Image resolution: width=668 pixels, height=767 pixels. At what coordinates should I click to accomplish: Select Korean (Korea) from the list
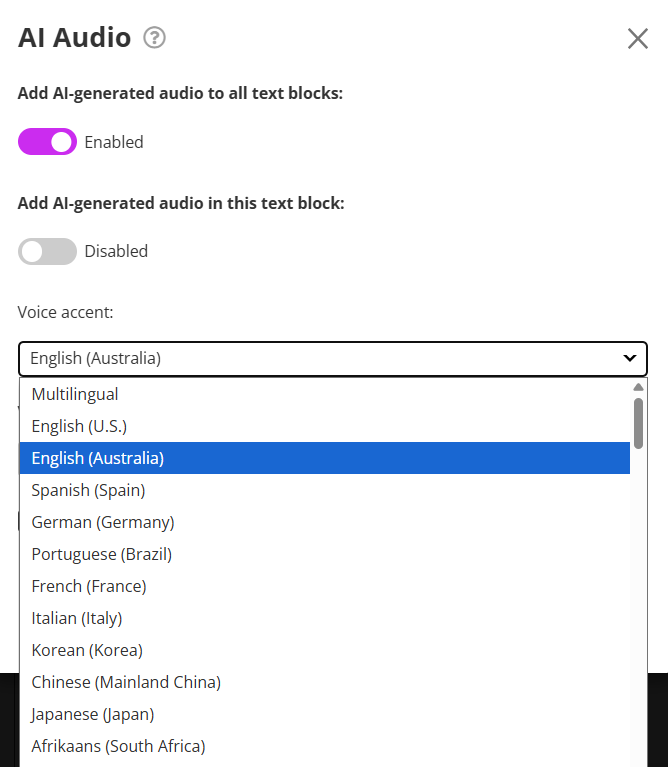87,650
